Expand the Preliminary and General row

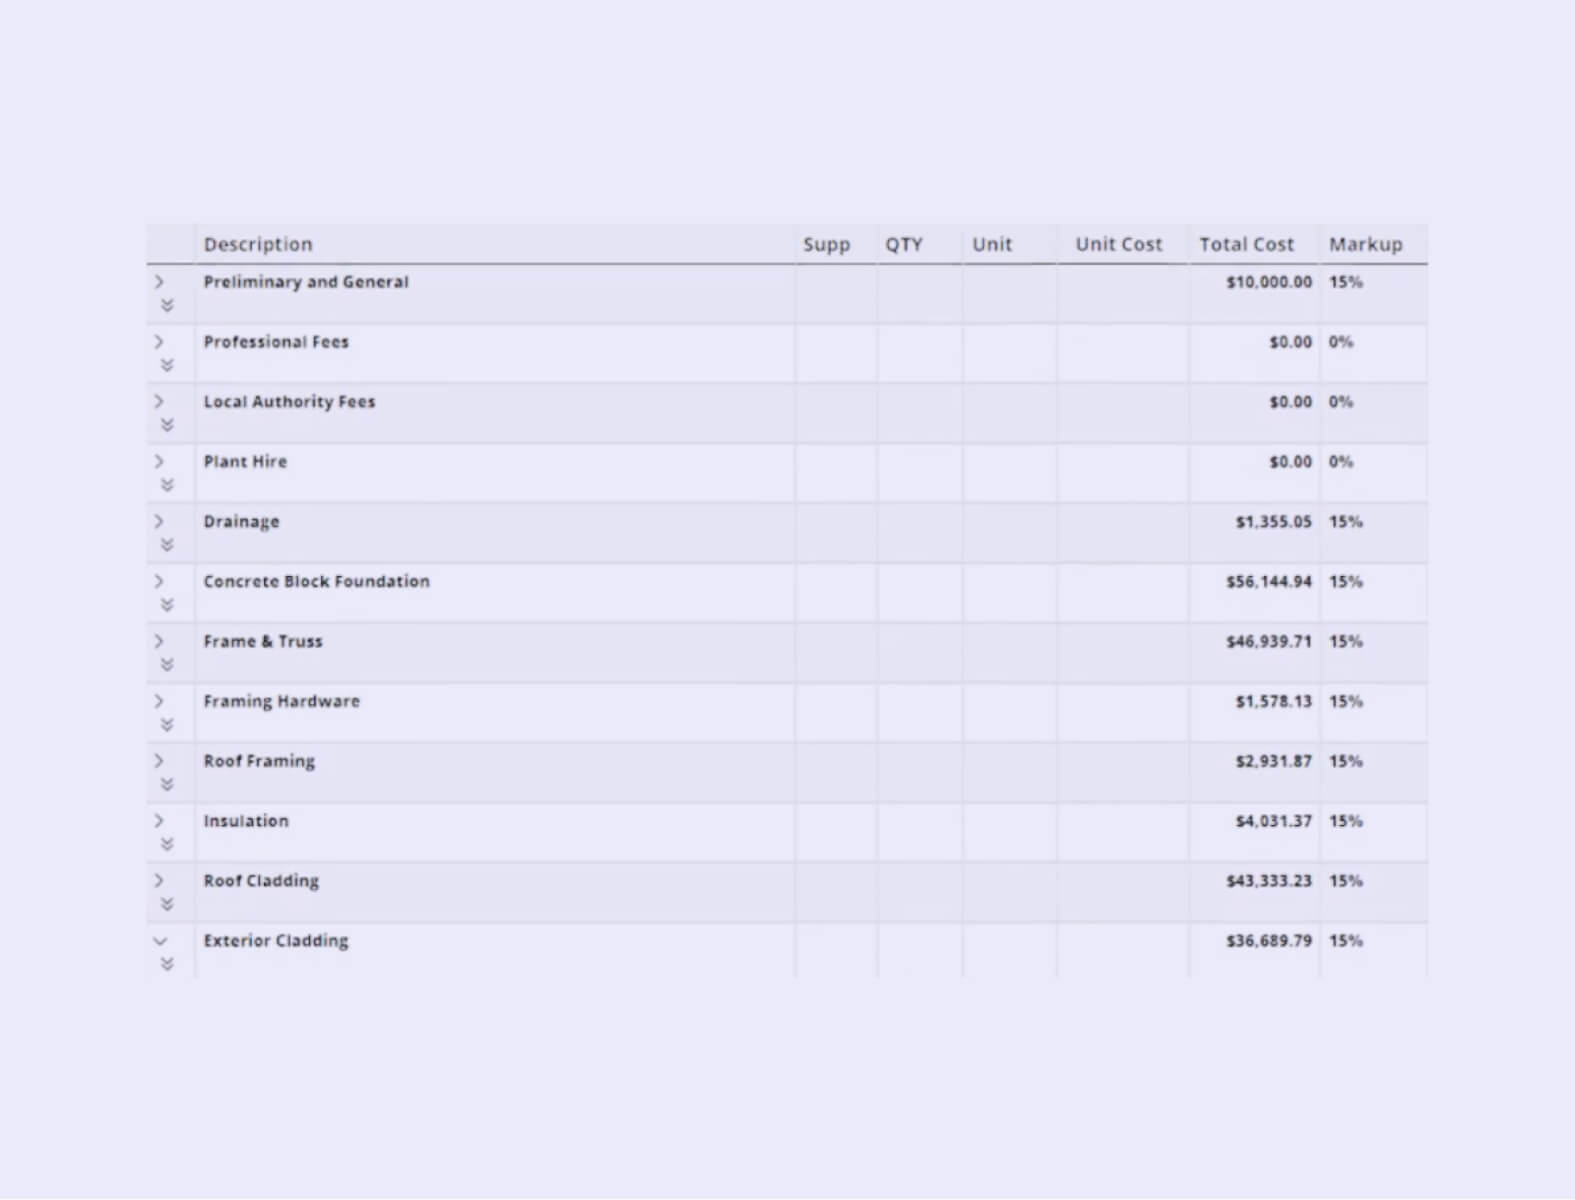(159, 282)
